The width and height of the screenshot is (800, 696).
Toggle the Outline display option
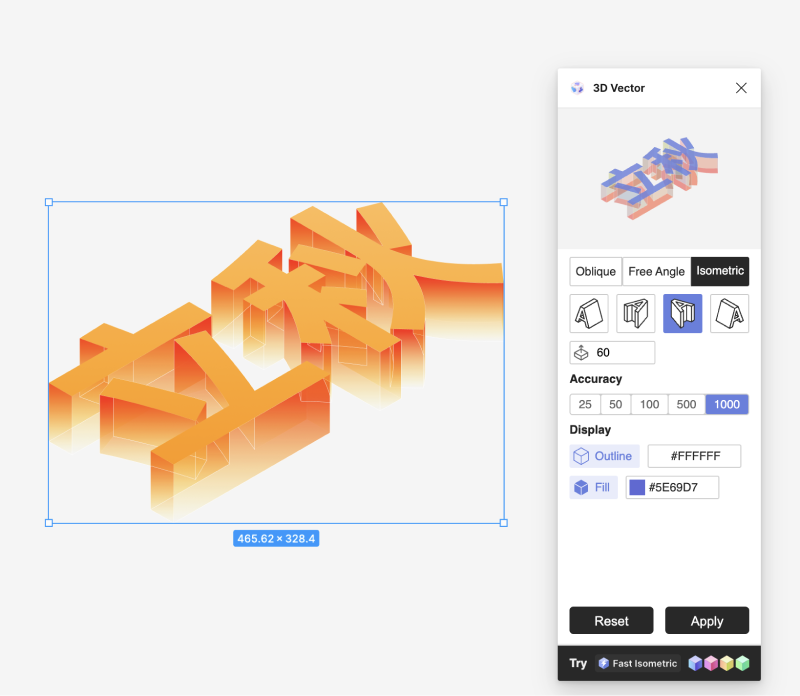[x=604, y=456]
